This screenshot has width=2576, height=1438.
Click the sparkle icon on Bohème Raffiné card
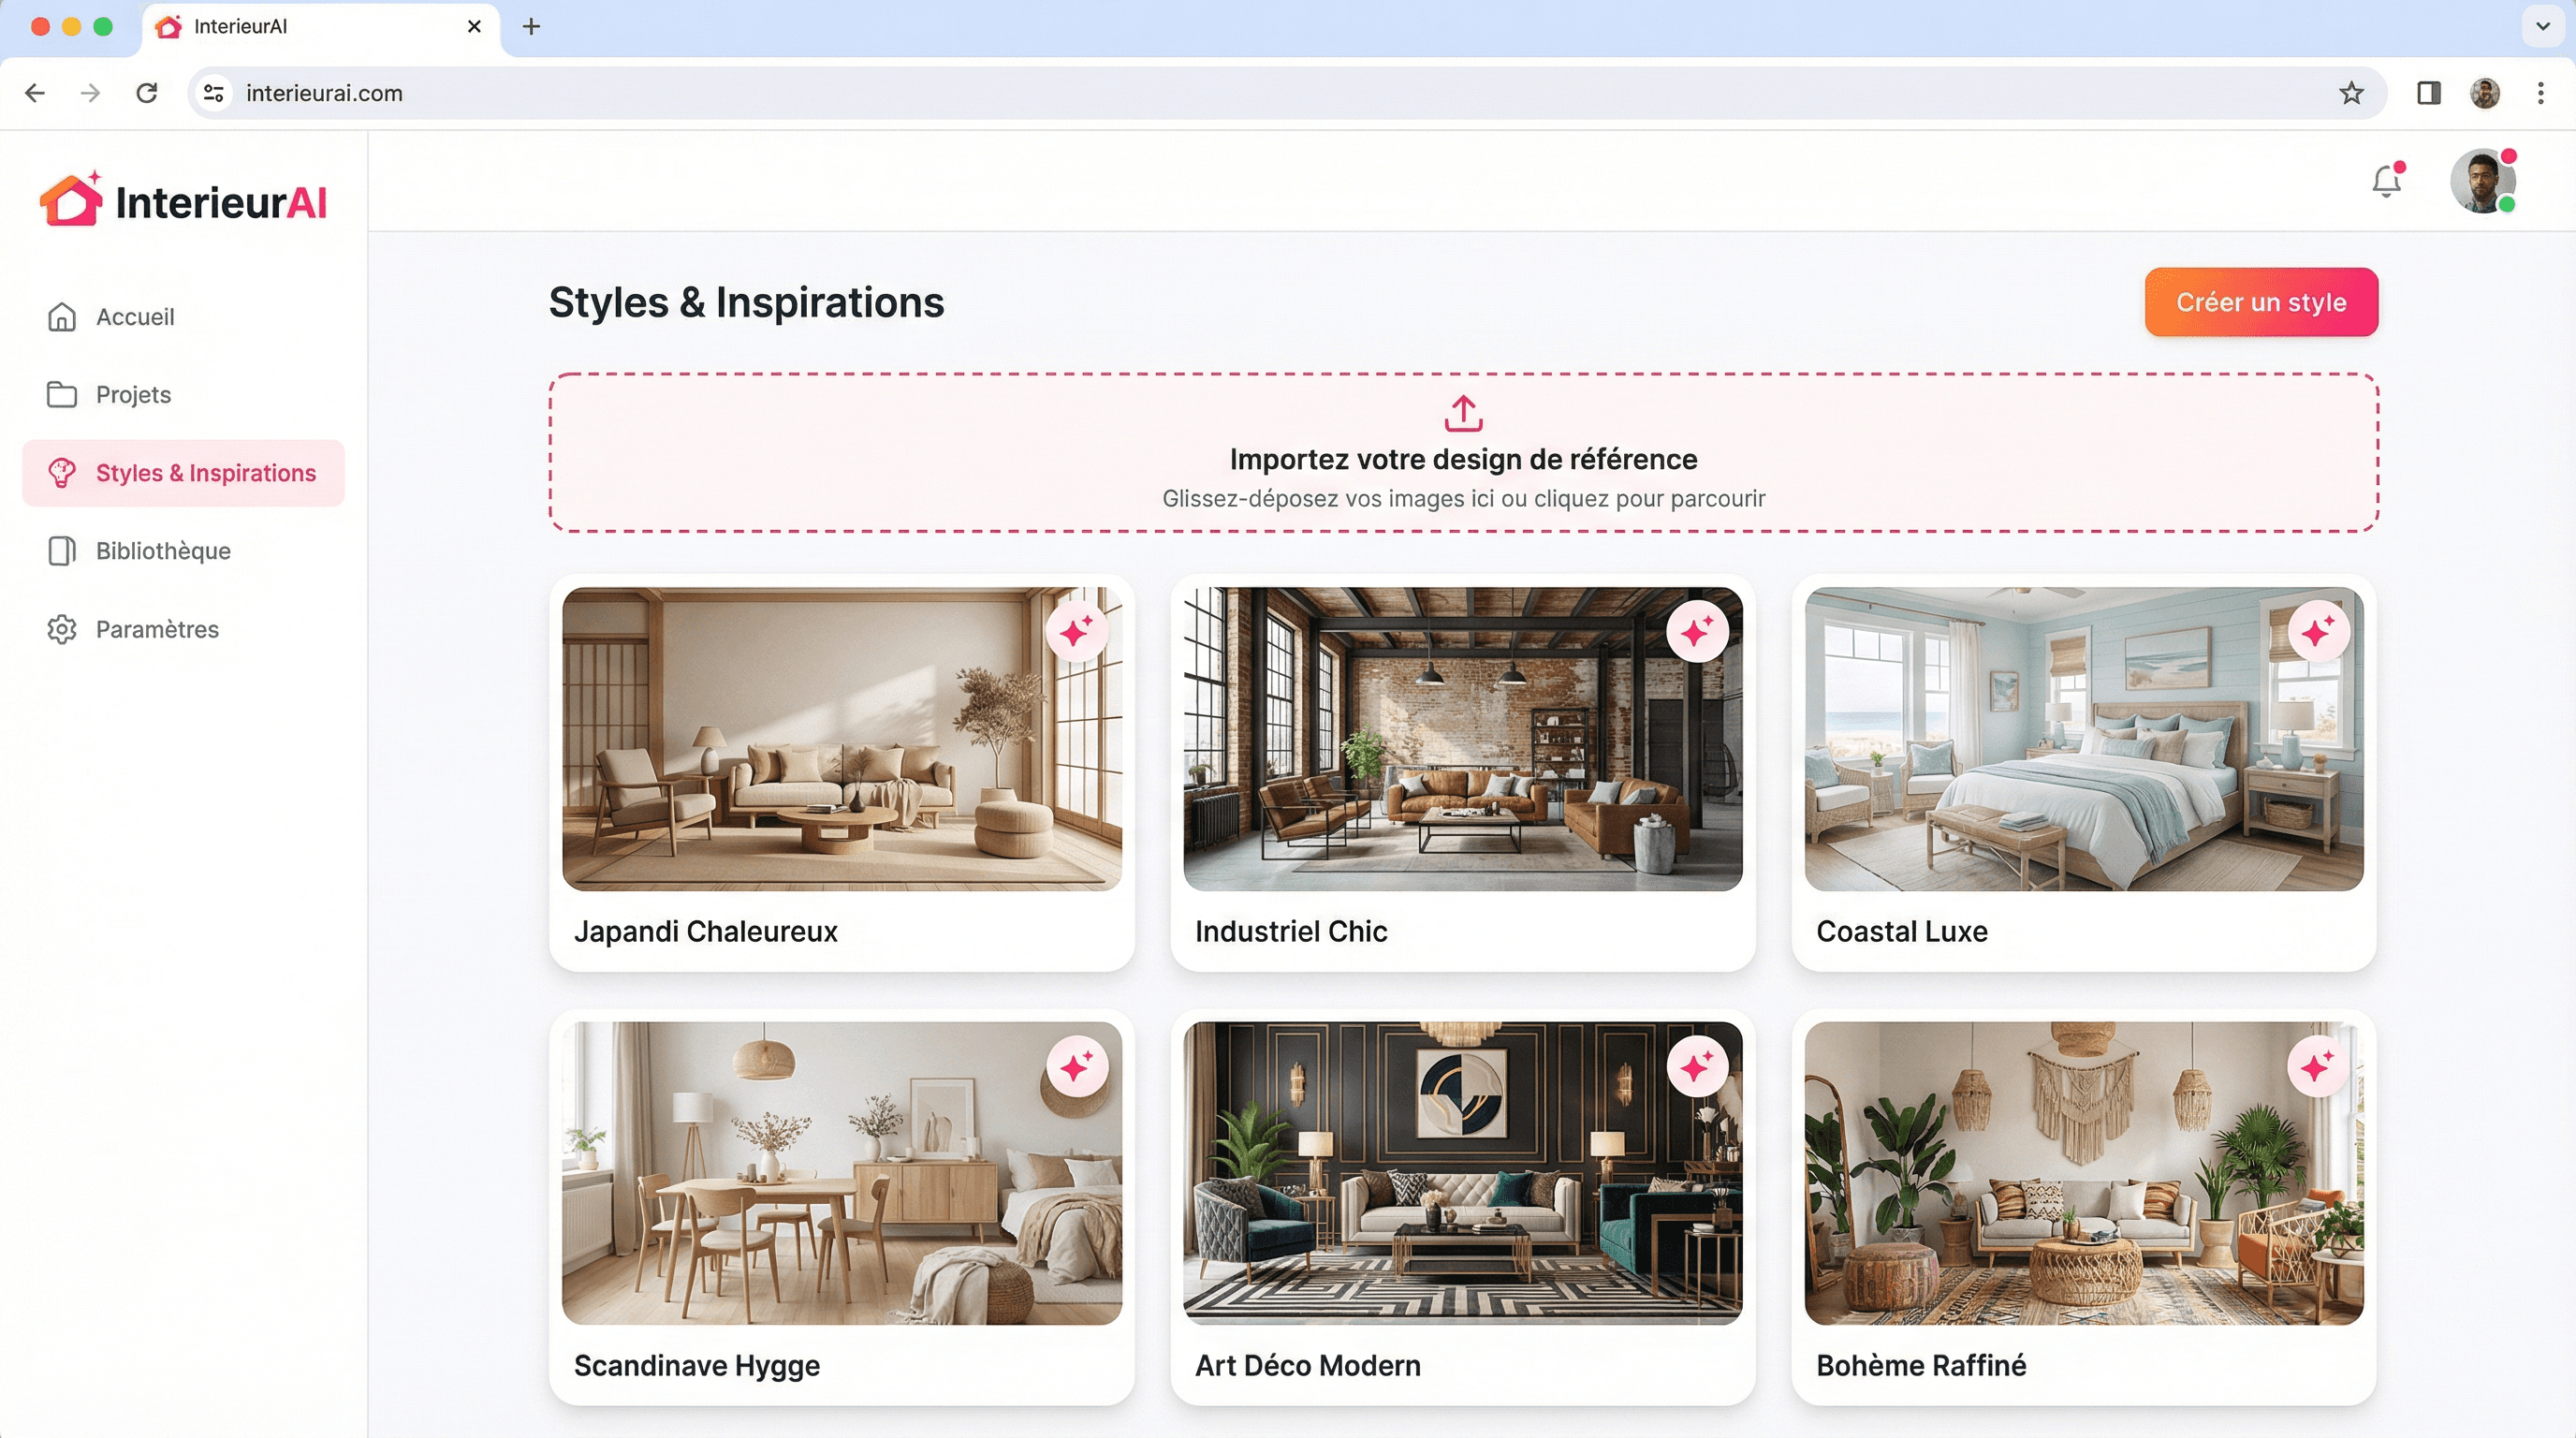[2318, 1067]
